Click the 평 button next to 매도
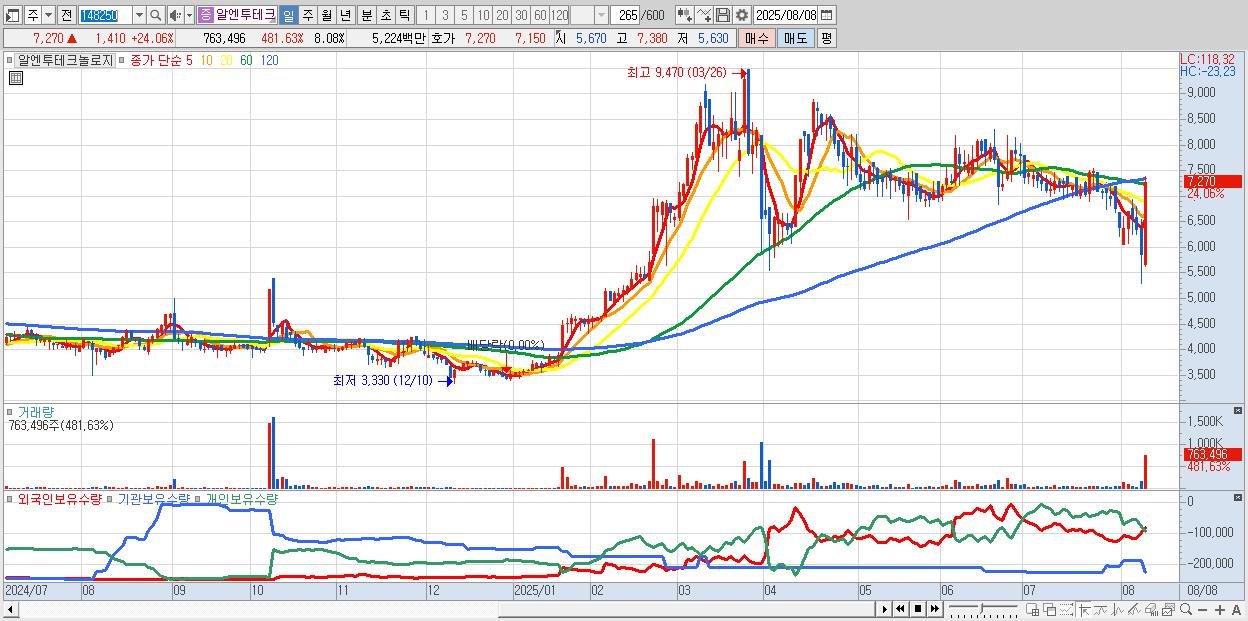The width and height of the screenshot is (1248, 621). pyautogui.click(x=826, y=38)
